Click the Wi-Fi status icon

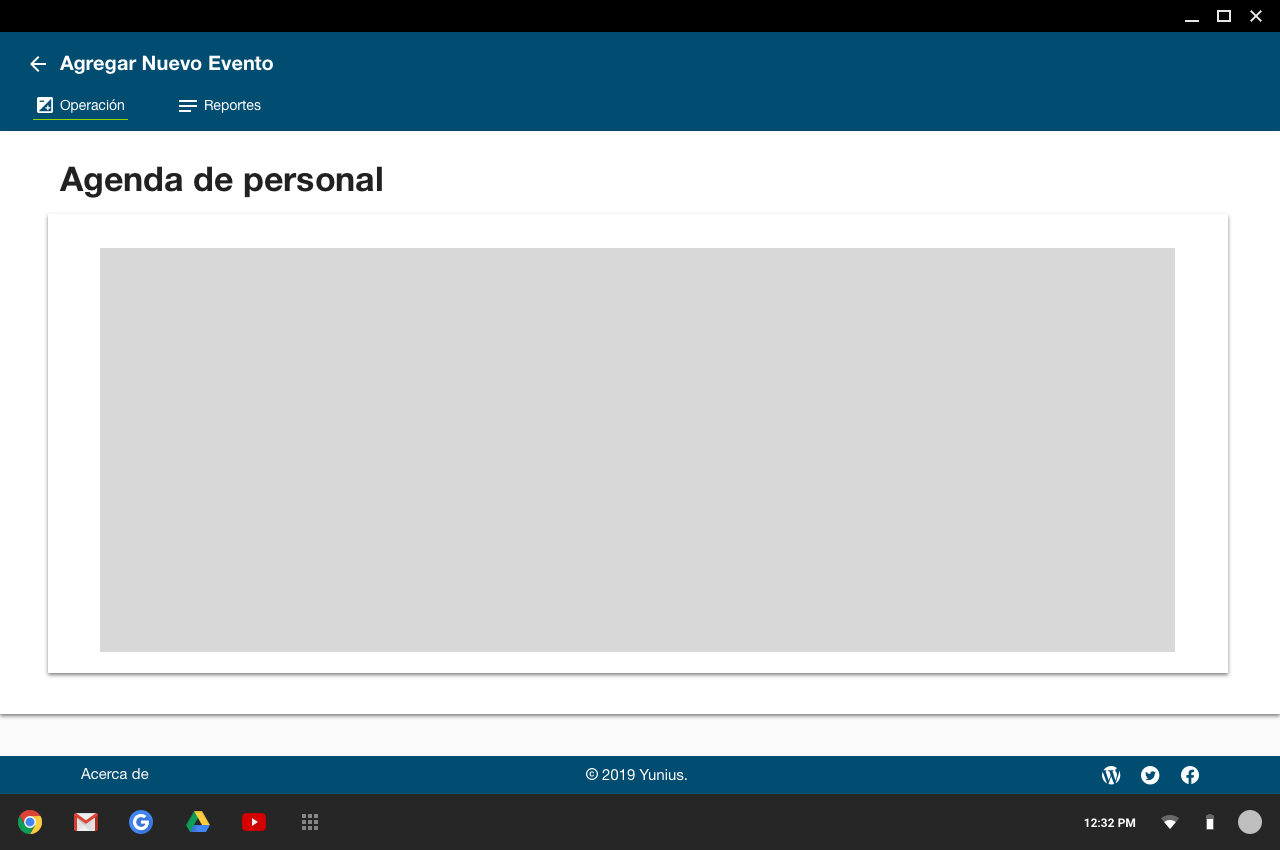(x=1170, y=822)
